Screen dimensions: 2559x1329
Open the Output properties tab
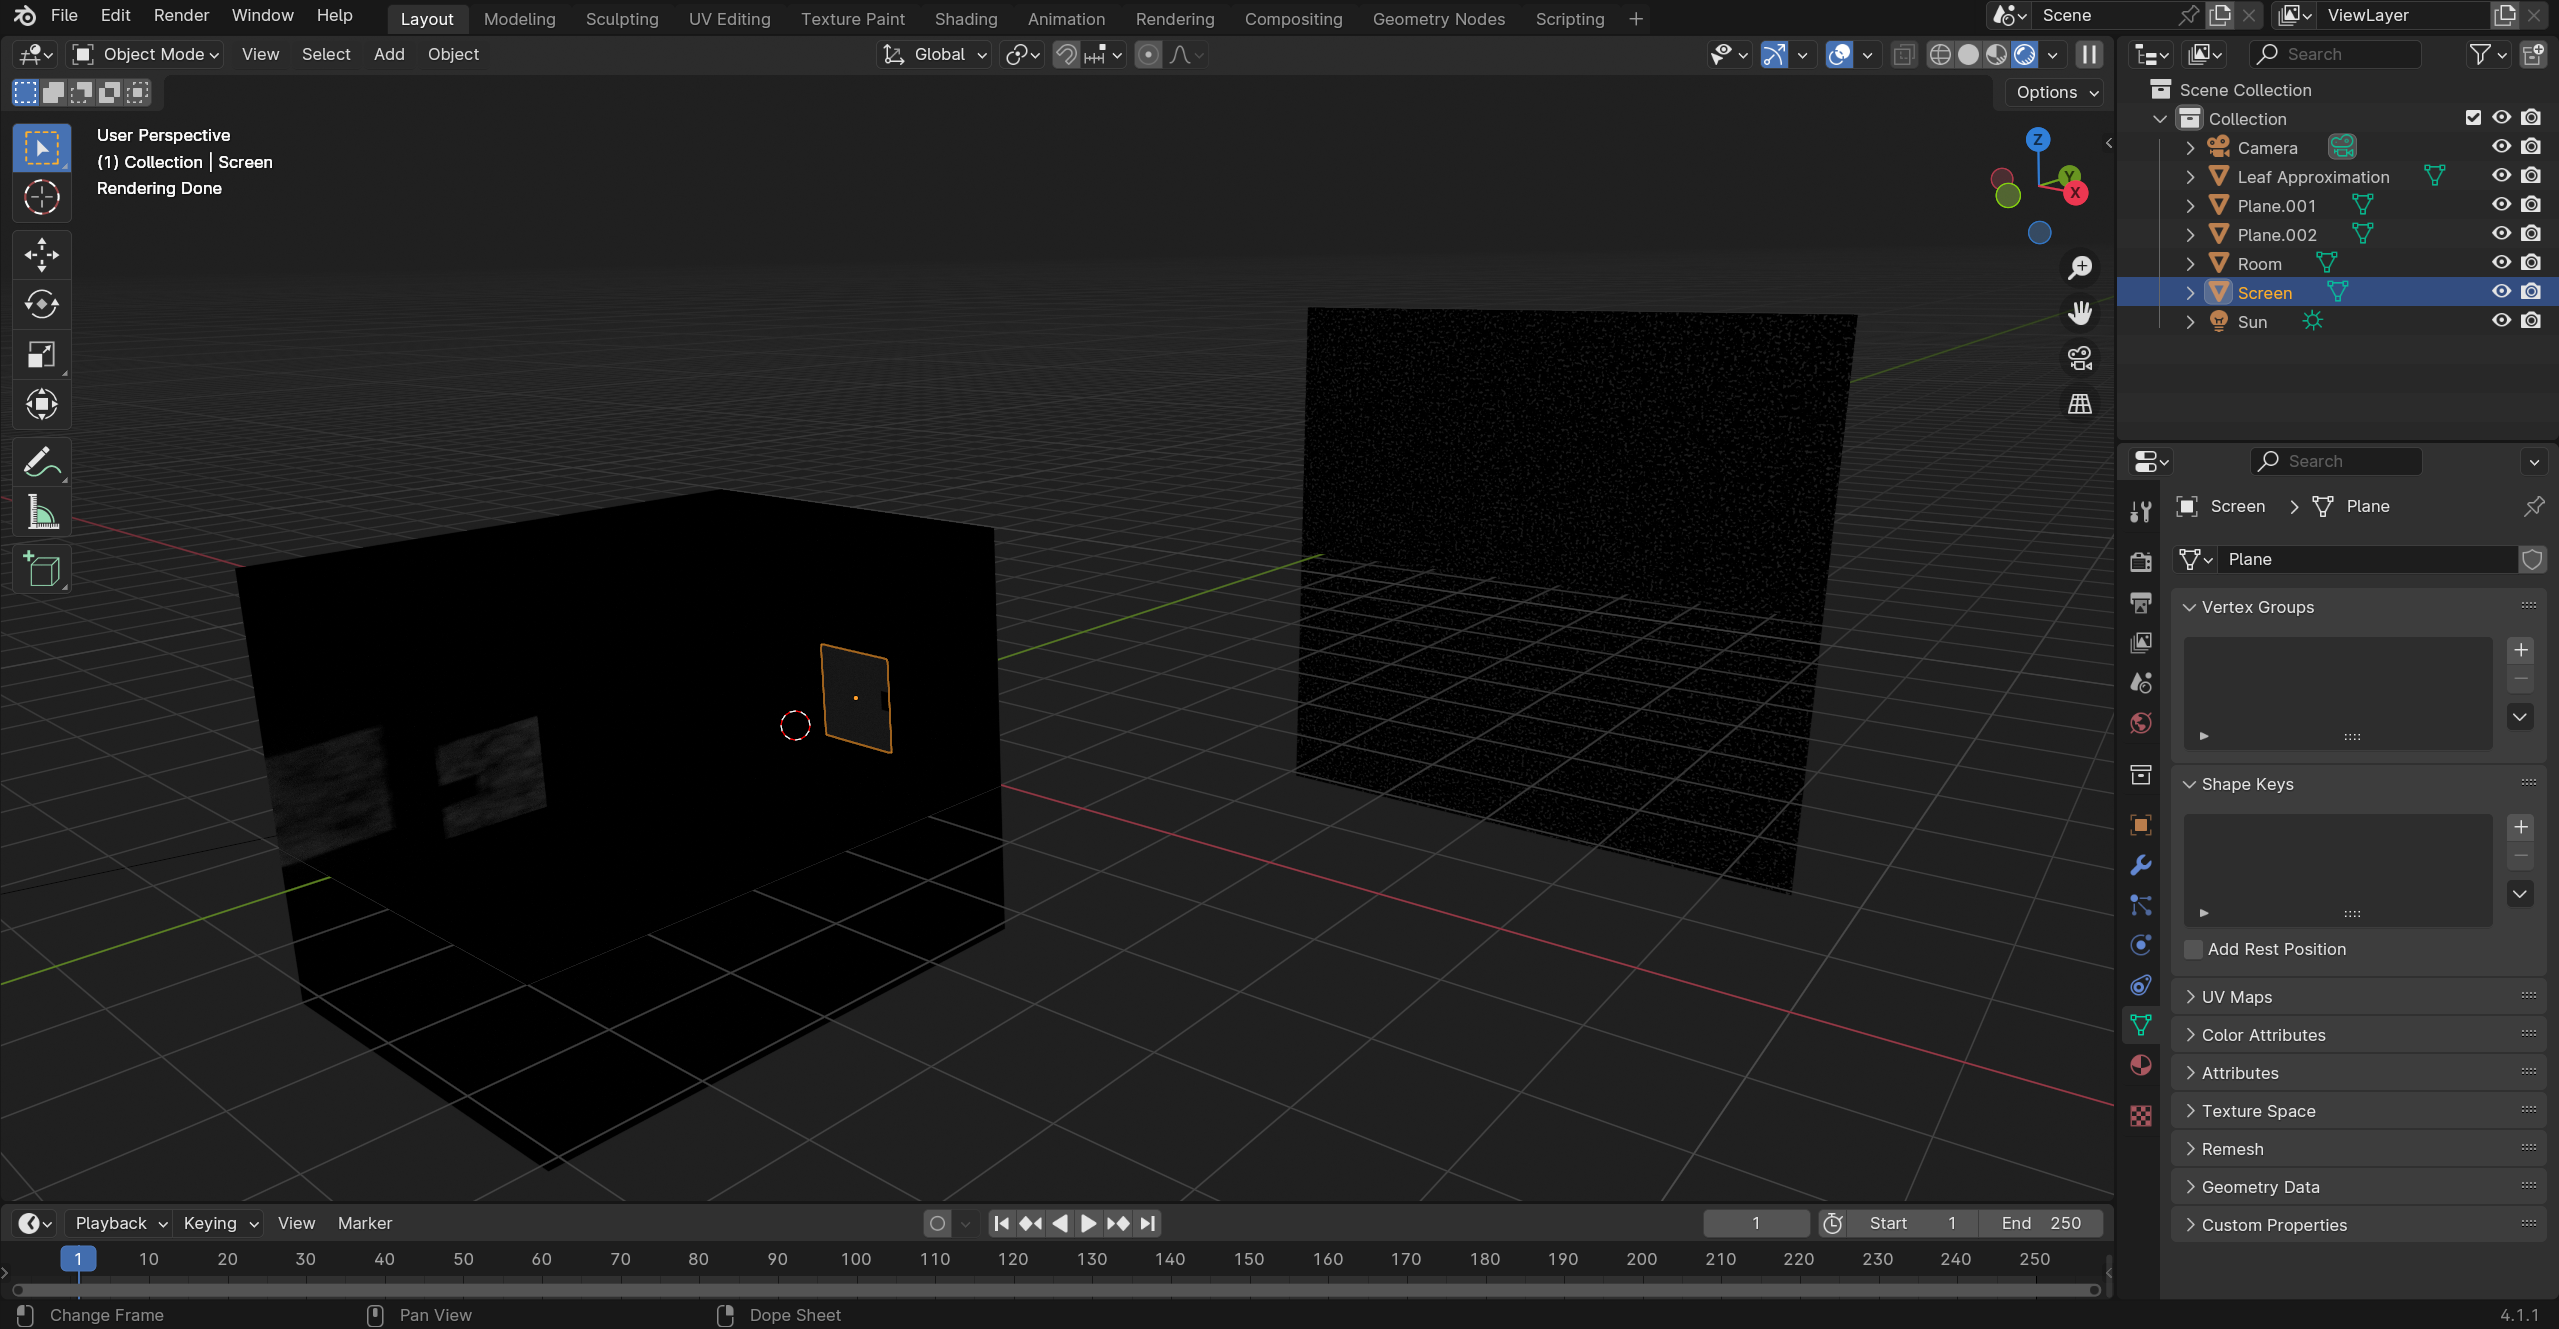pyautogui.click(x=2141, y=602)
